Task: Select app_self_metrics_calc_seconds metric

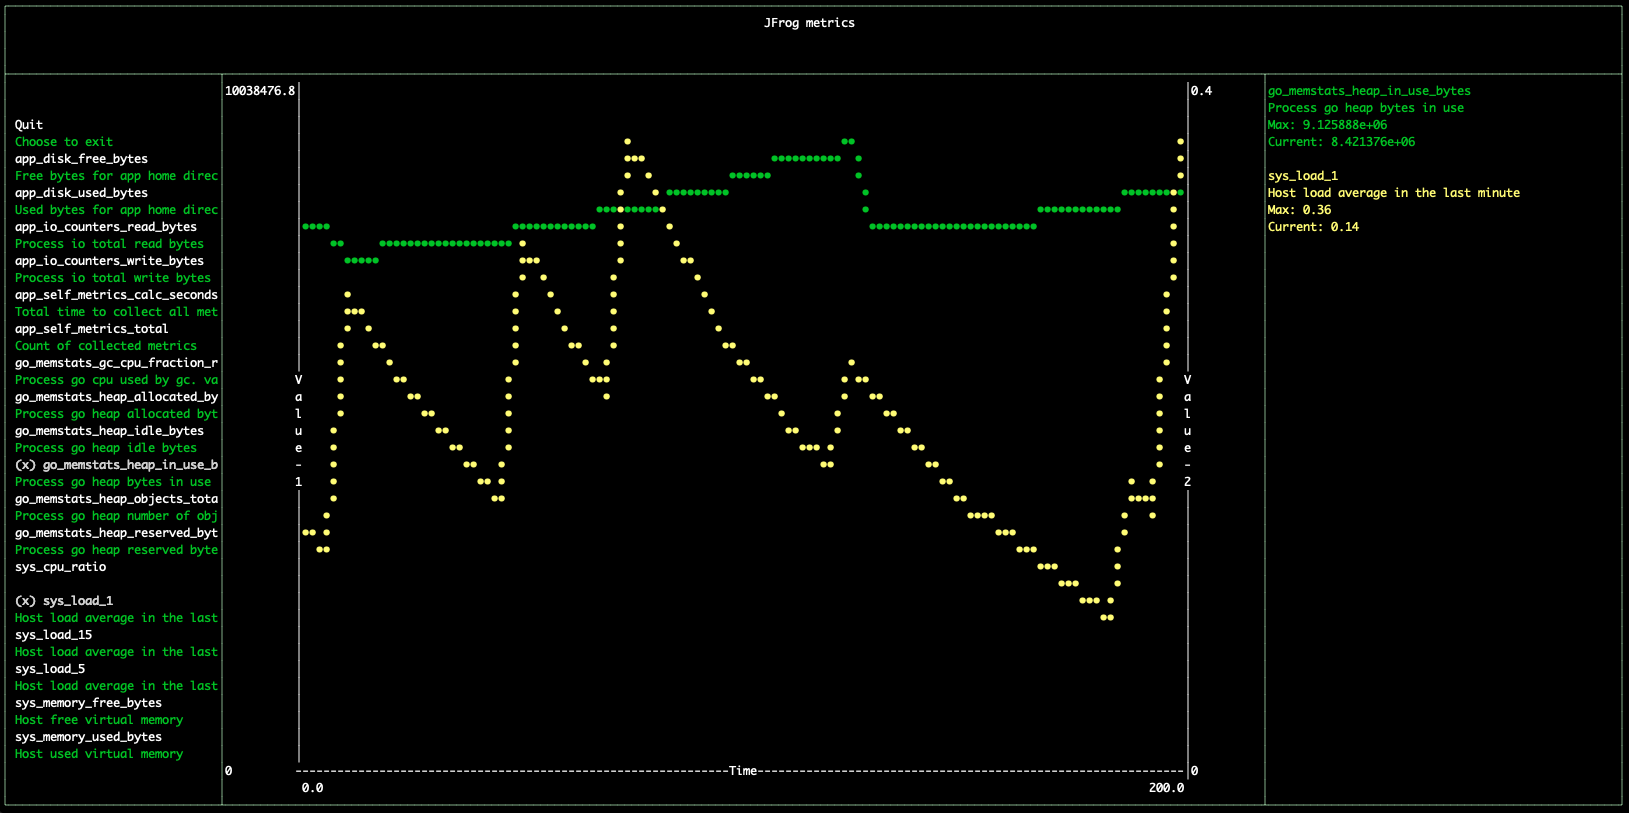Action: (x=116, y=295)
